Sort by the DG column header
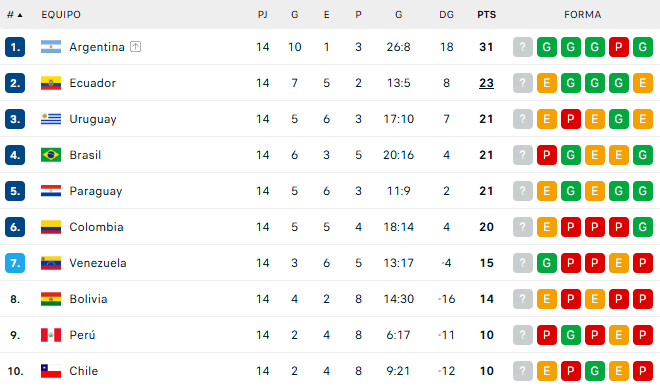 pyautogui.click(x=447, y=15)
